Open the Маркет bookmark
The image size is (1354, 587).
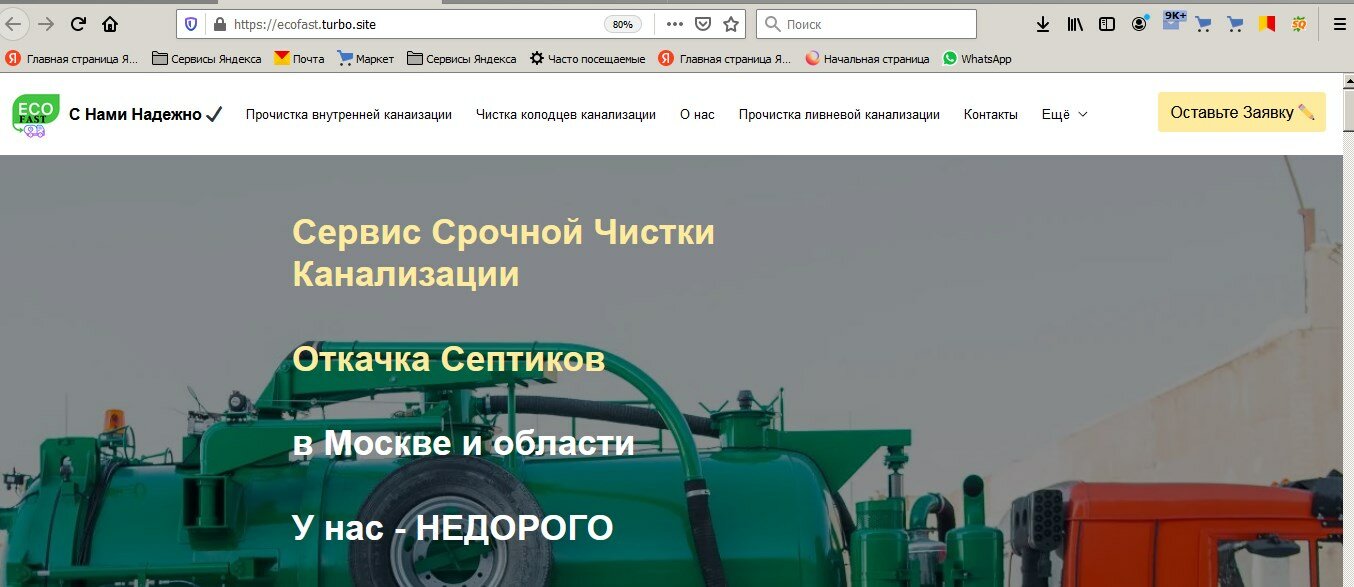[x=365, y=59]
